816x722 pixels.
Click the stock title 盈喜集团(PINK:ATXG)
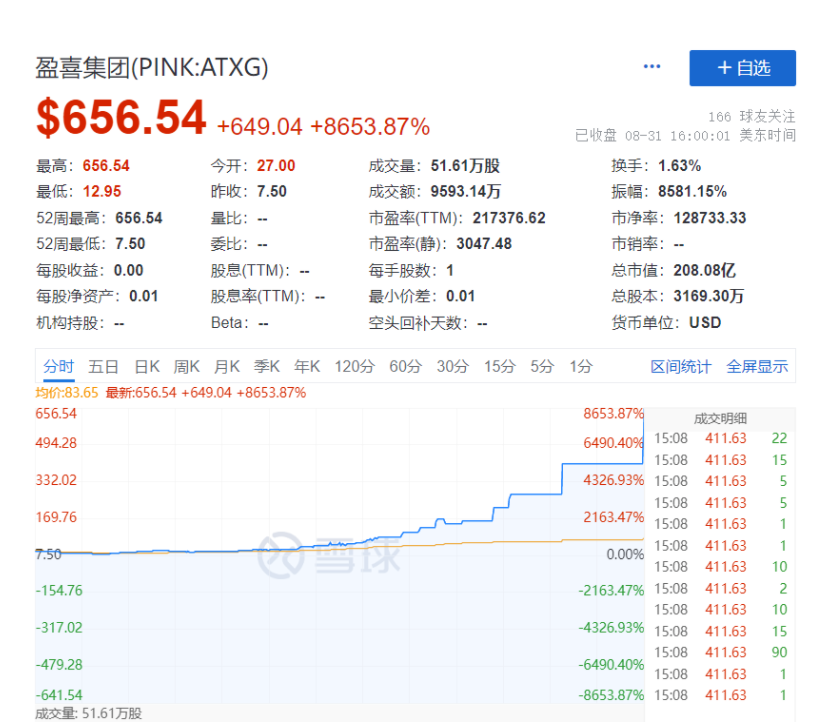tap(152, 68)
